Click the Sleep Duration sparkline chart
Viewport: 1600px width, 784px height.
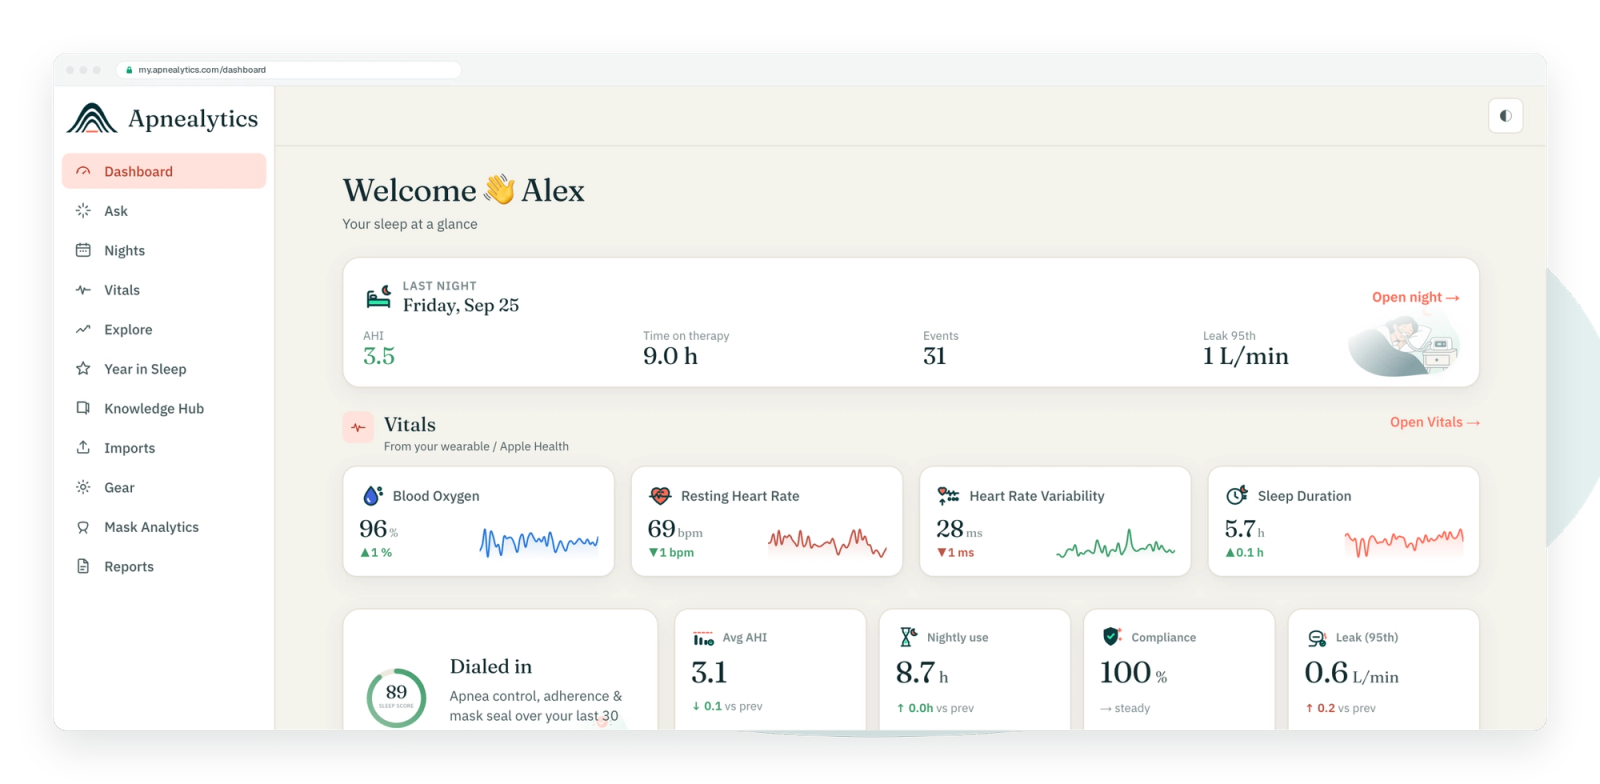point(1404,542)
